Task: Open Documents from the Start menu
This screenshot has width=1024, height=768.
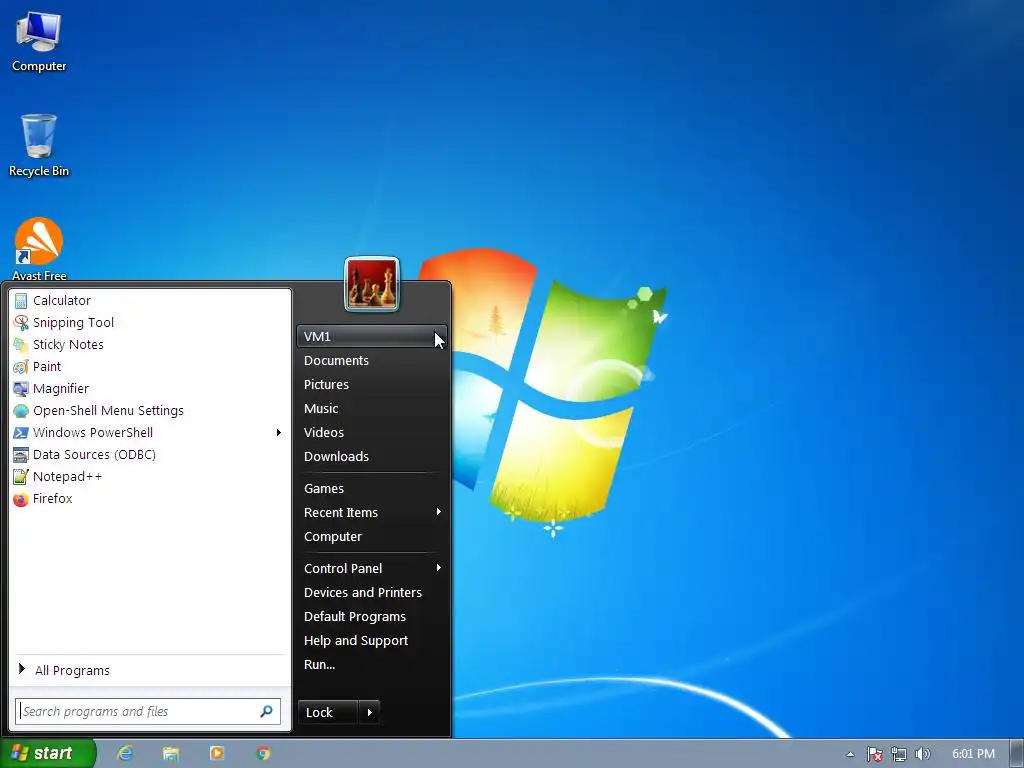Action: point(372,360)
